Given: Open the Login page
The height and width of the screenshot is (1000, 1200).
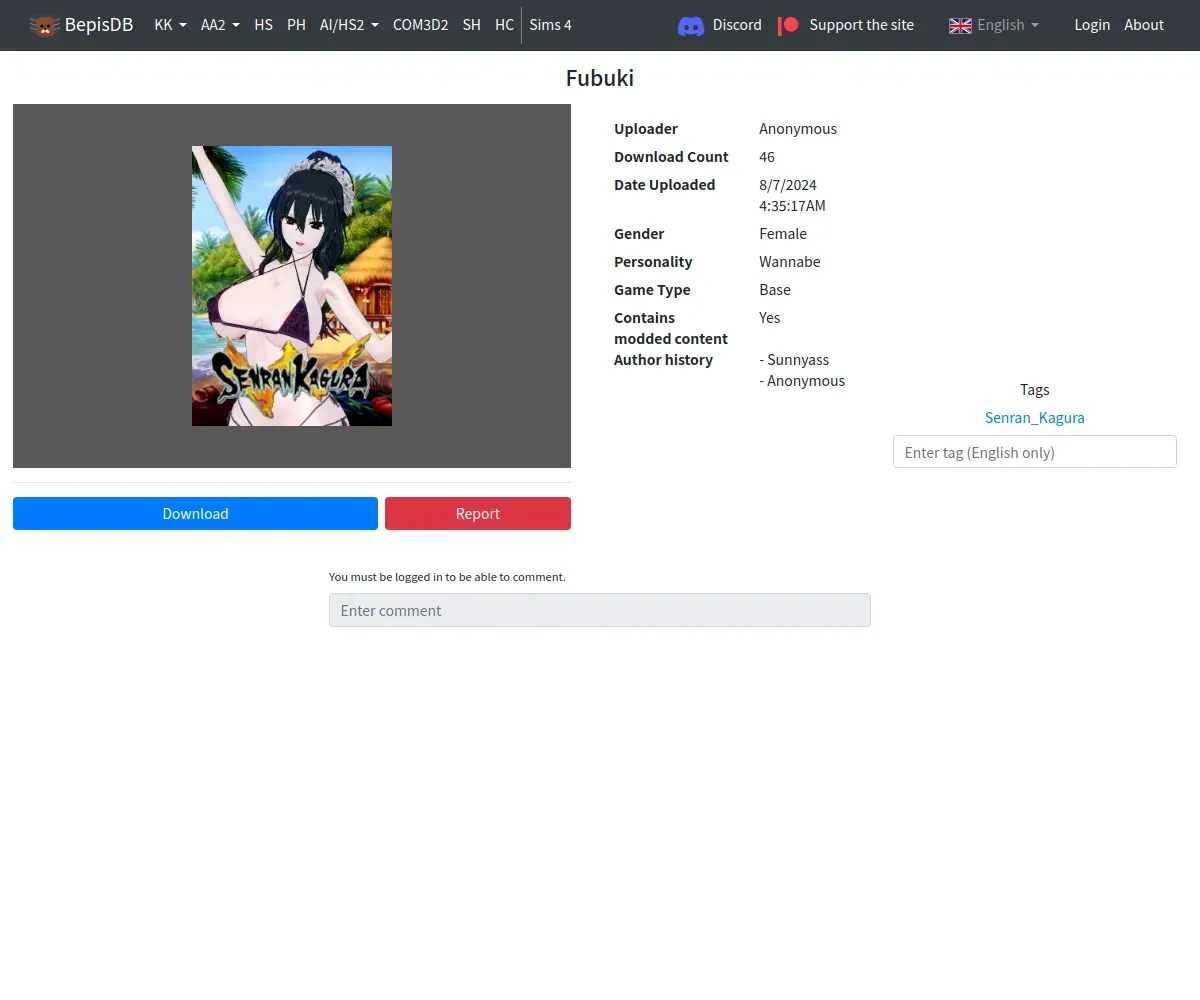Looking at the screenshot, I should click(x=1092, y=25).
